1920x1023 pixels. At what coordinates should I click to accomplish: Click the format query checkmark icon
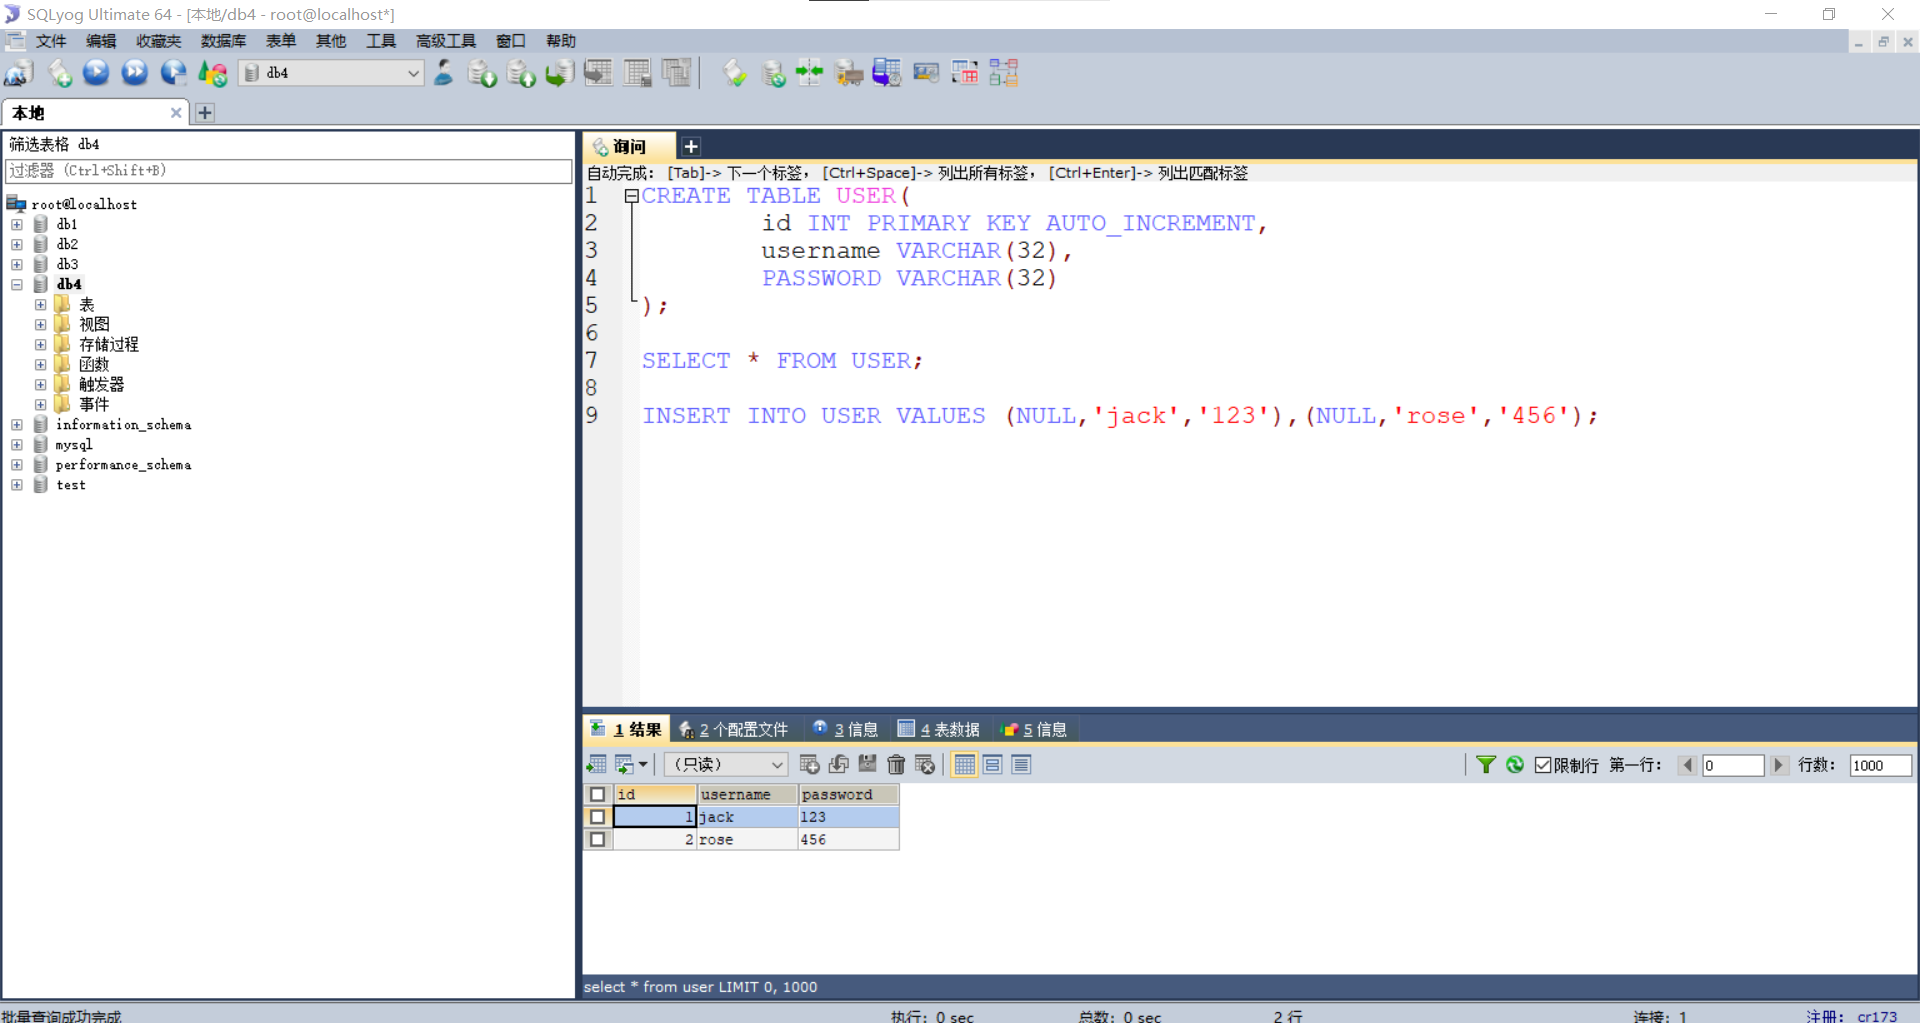click(x=735, y=73)
